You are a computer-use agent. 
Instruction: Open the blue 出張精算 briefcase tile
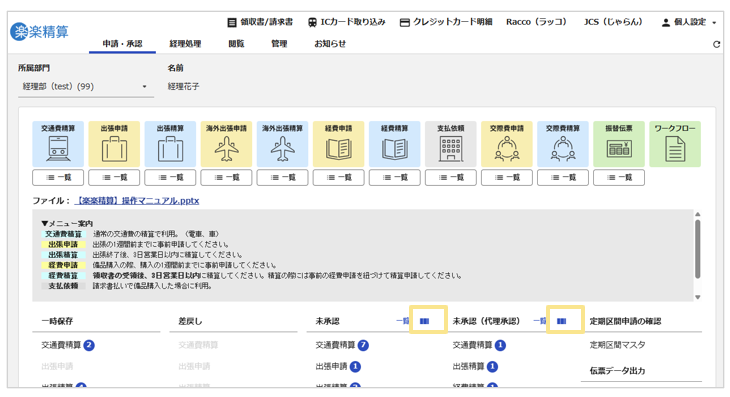(170, 144)
